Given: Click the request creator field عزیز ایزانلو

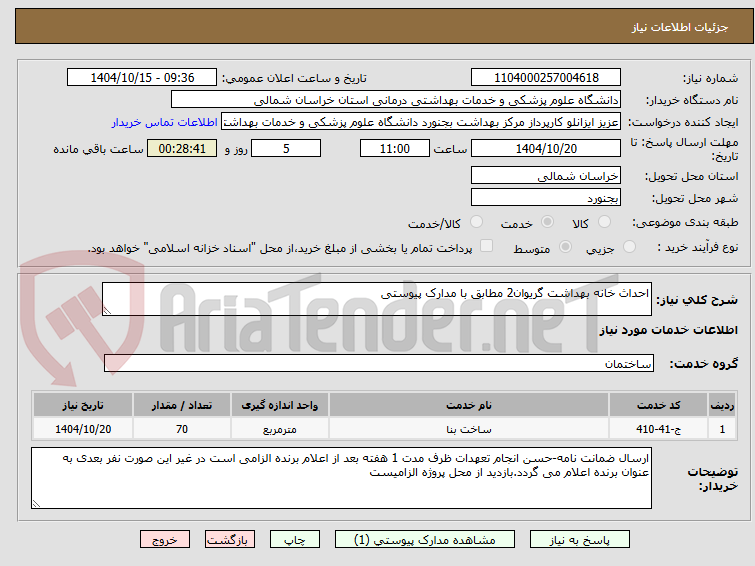Looking at the screenshot, I should 420,122.
